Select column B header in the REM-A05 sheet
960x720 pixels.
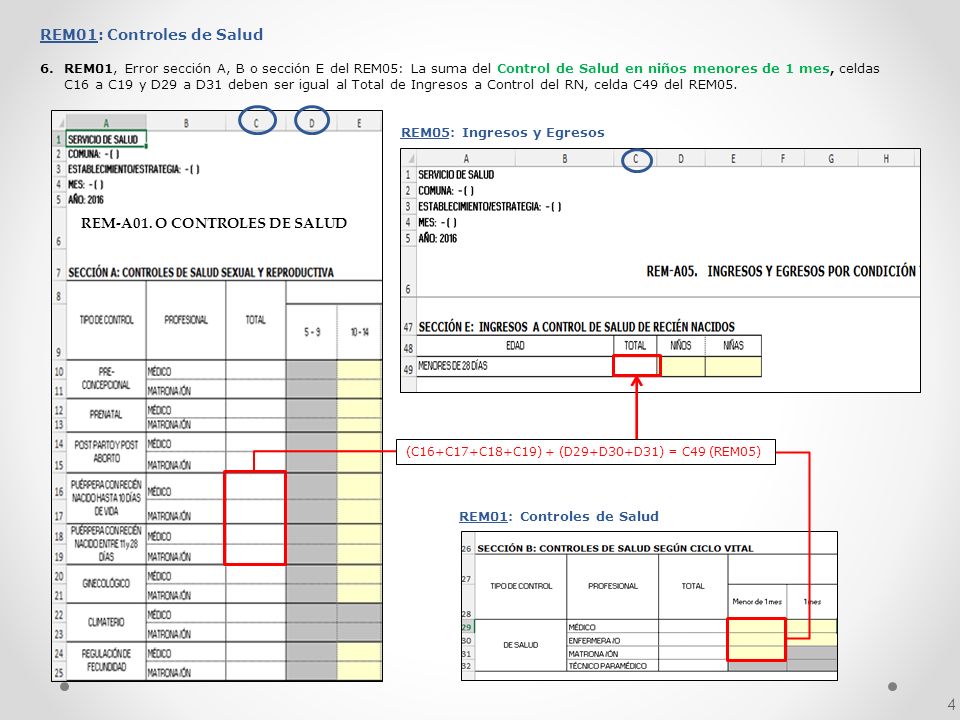(564, 159)
